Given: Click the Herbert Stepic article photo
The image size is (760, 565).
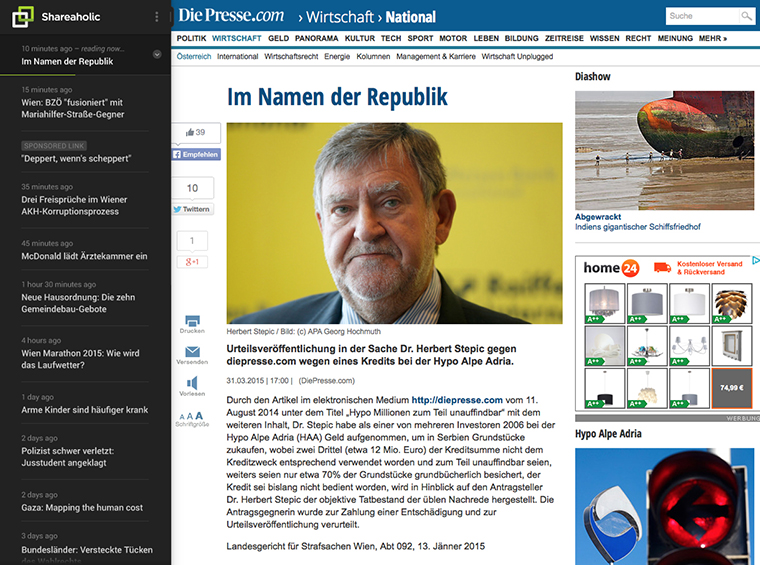Looking at the screenshot, I should (395, 223).
